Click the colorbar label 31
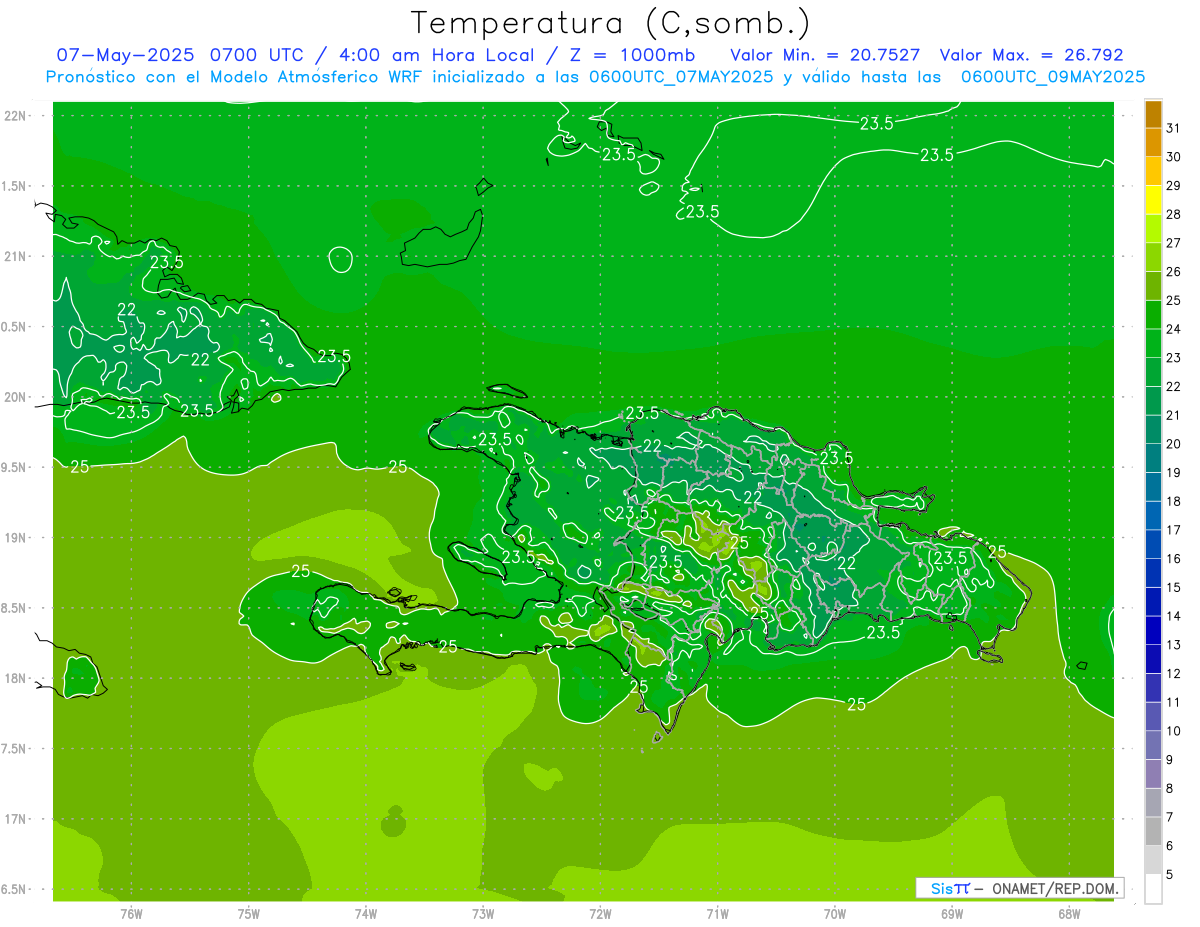 1173,128
